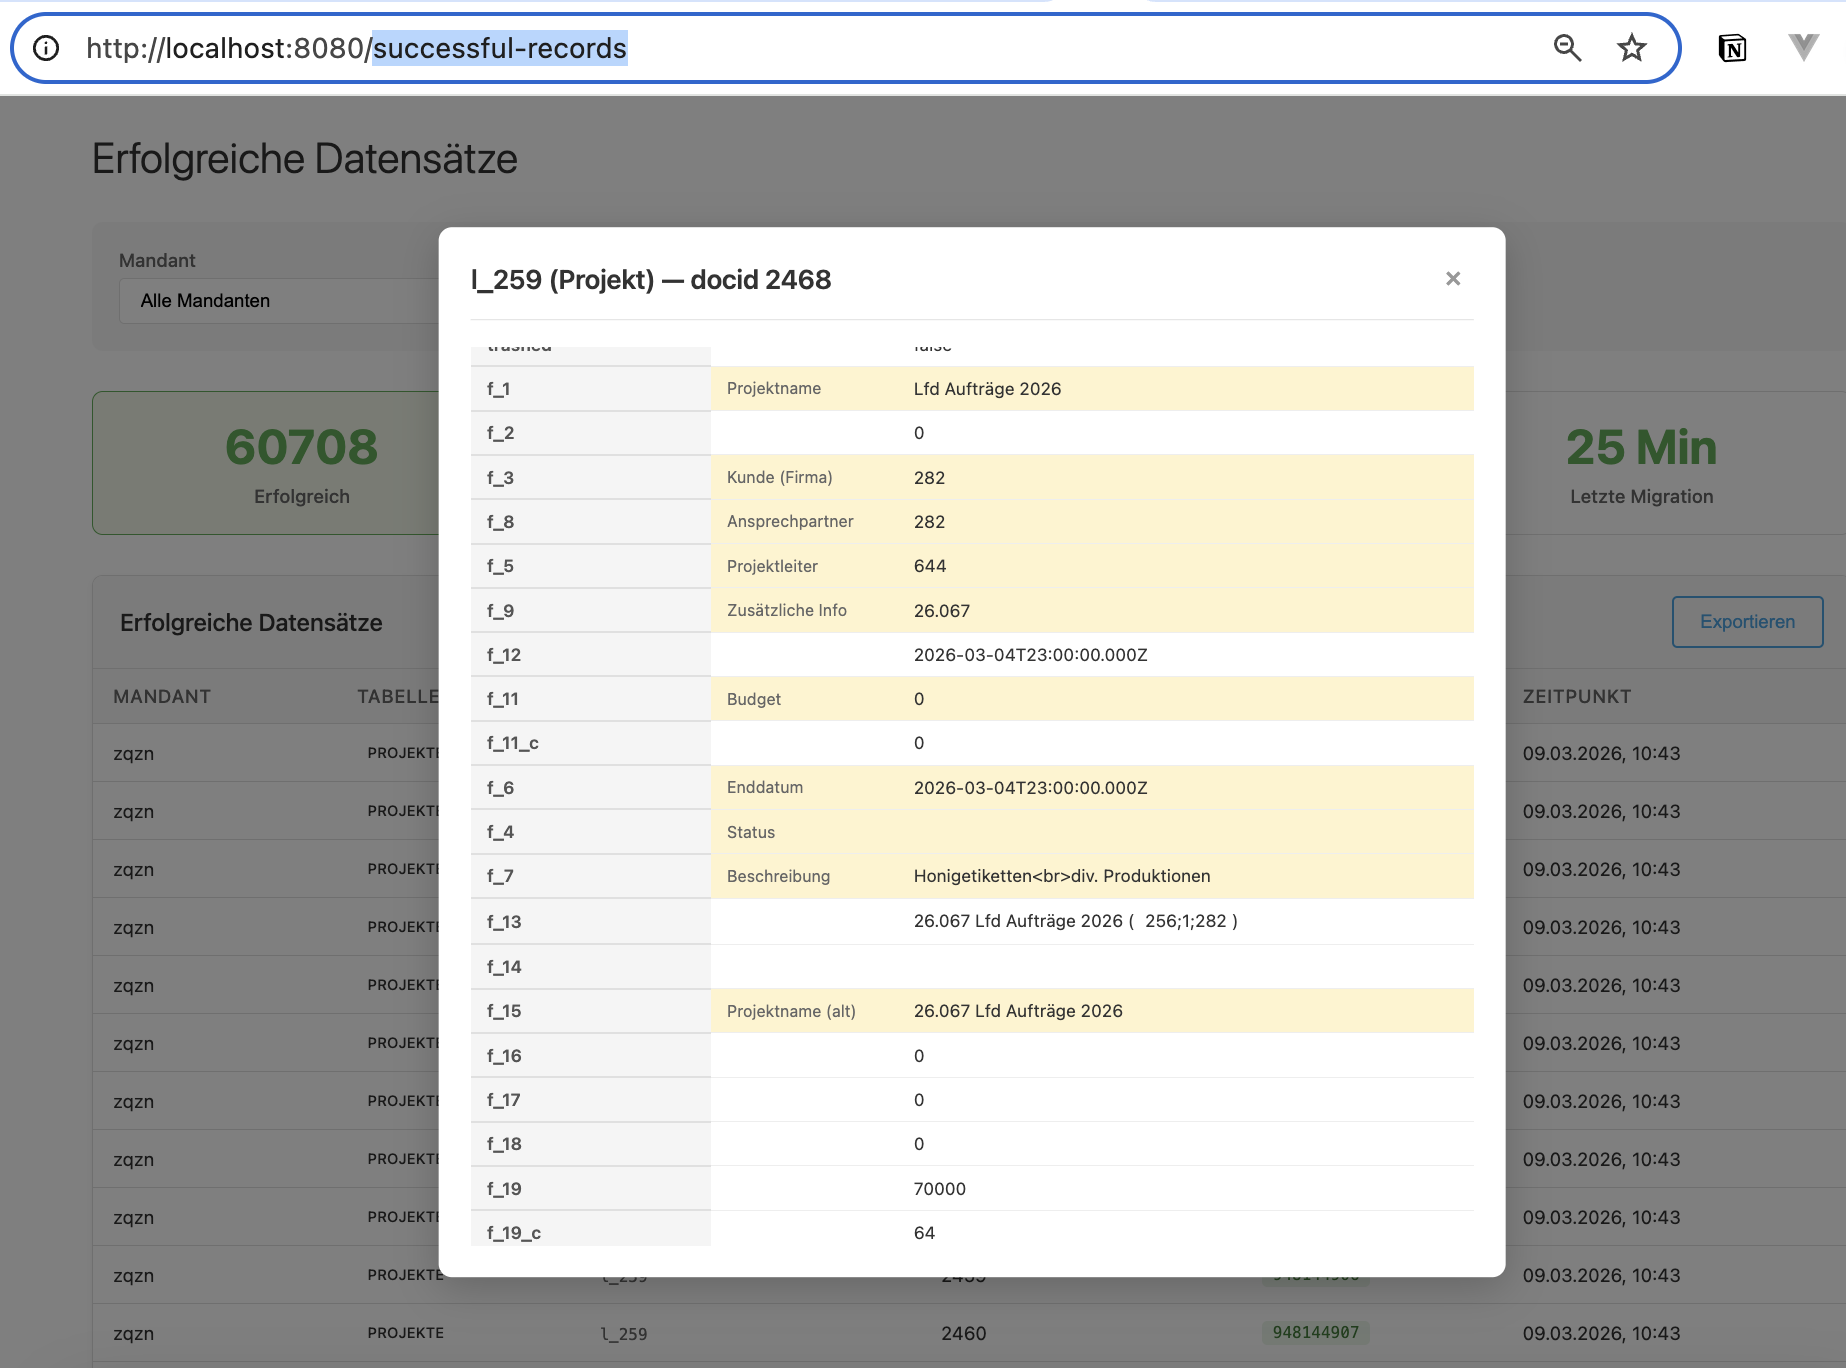1846x1368 pixels.
Task: Select the Projektleiter row value 644
Action: click(x=929, y=566)
